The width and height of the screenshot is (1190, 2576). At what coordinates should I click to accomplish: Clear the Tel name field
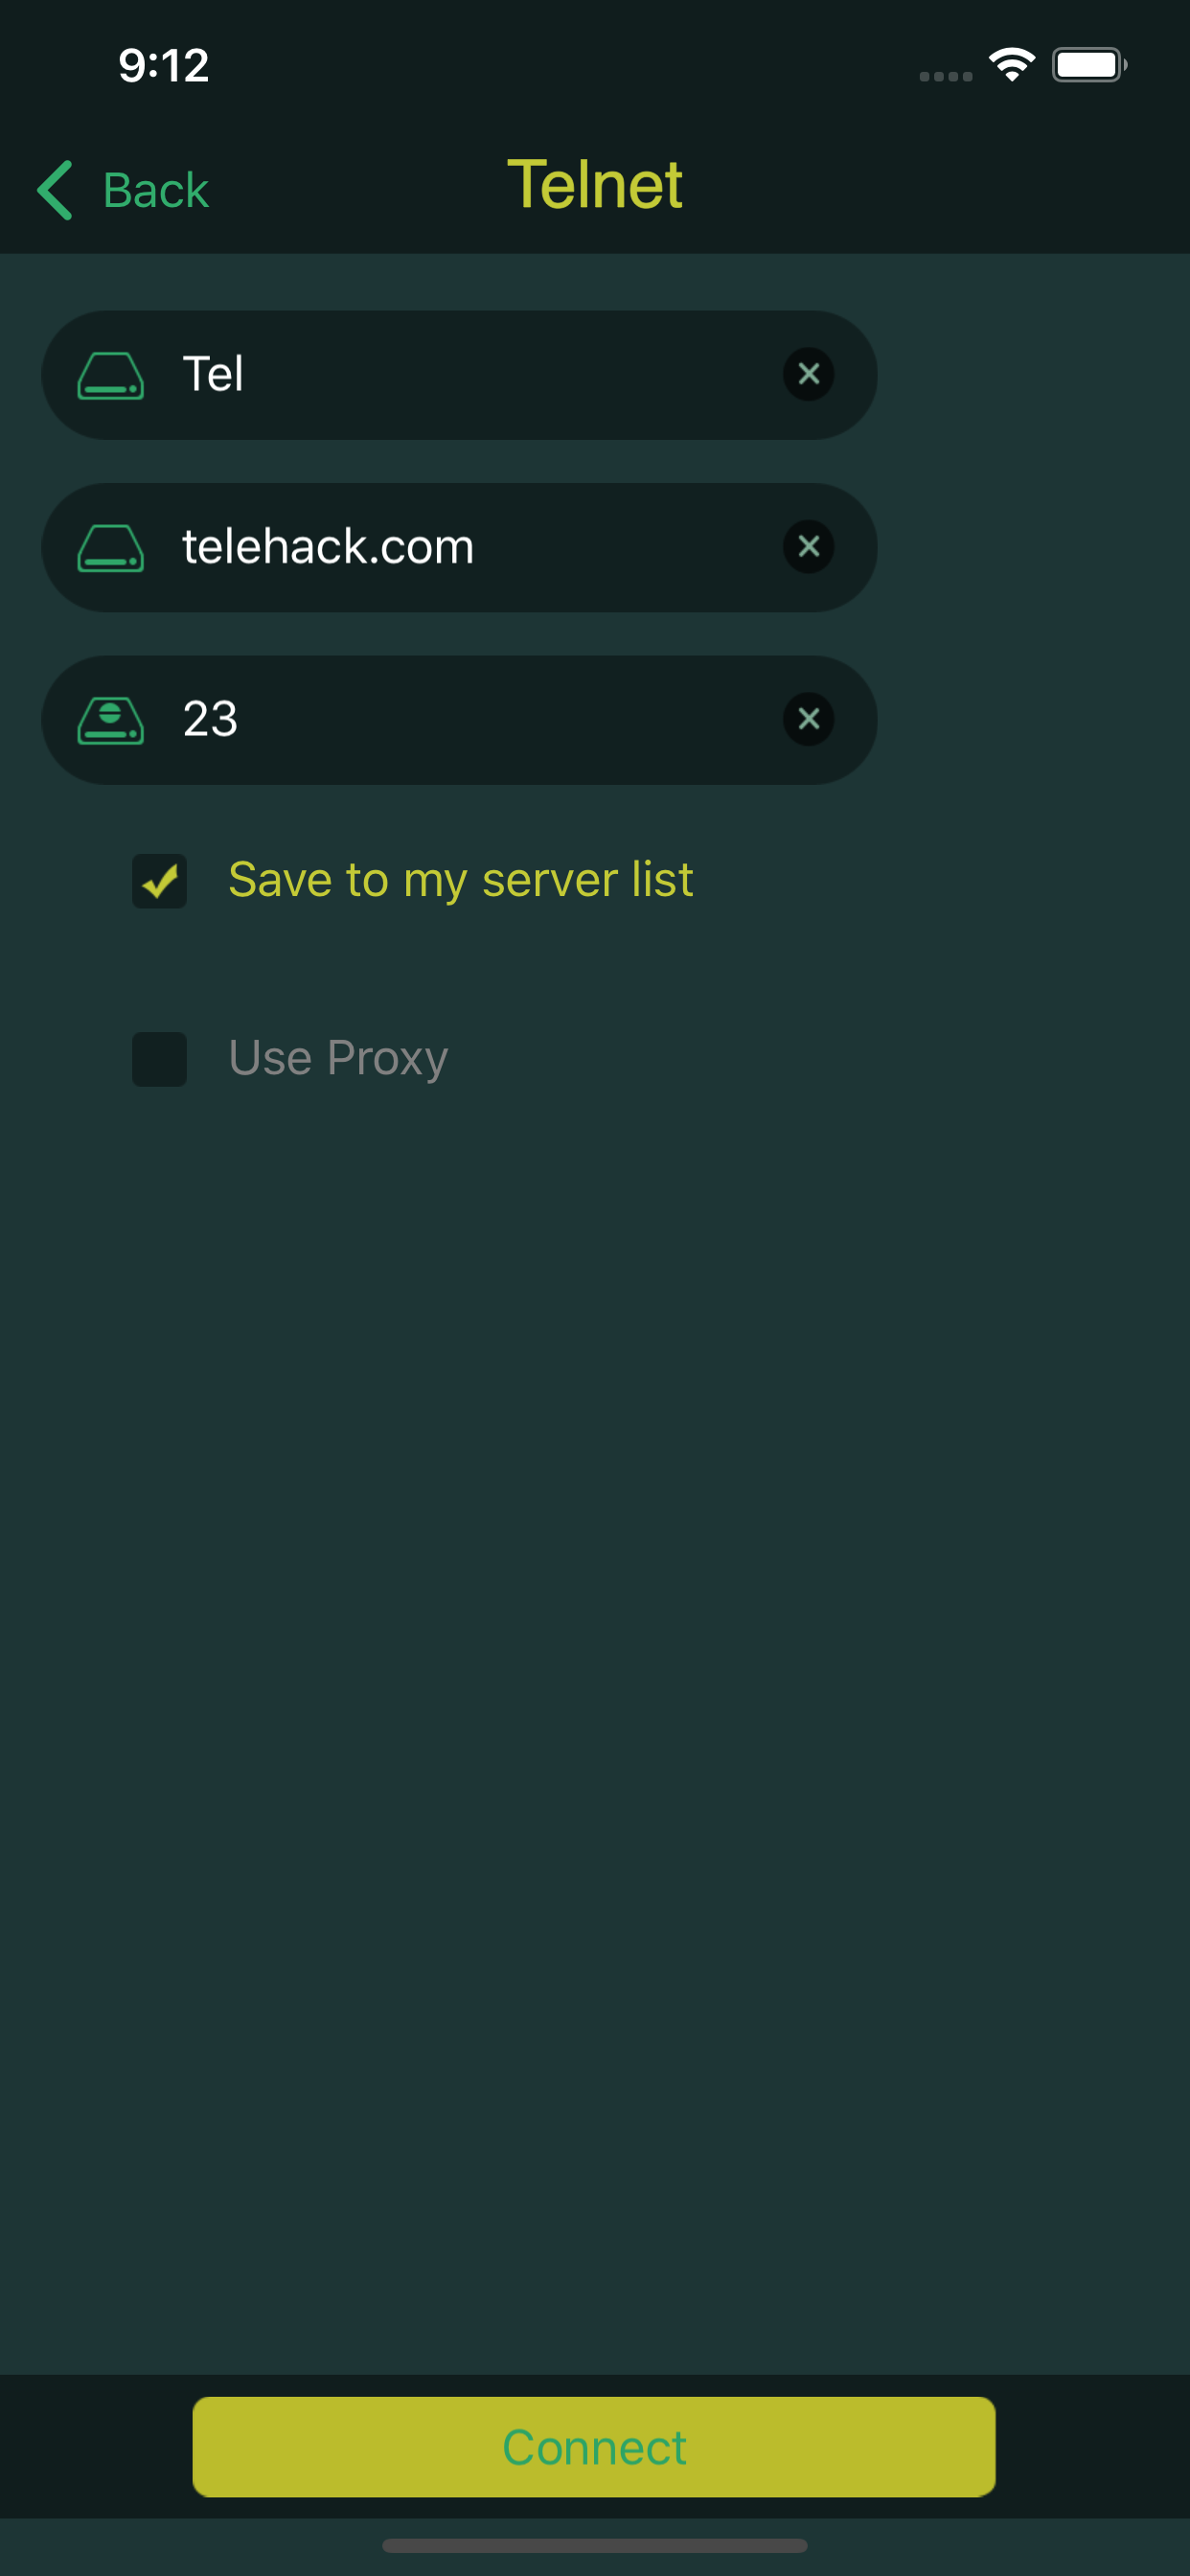click(809, 375)
